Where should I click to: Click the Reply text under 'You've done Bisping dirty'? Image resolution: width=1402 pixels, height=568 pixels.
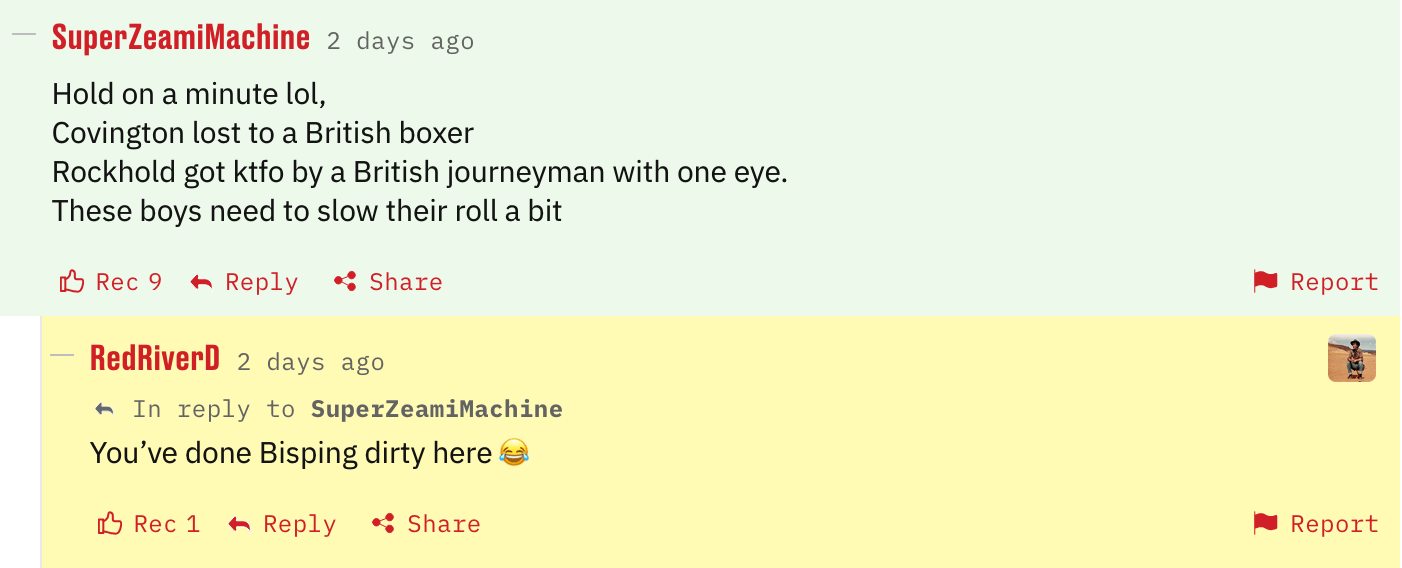pos(299,524)
